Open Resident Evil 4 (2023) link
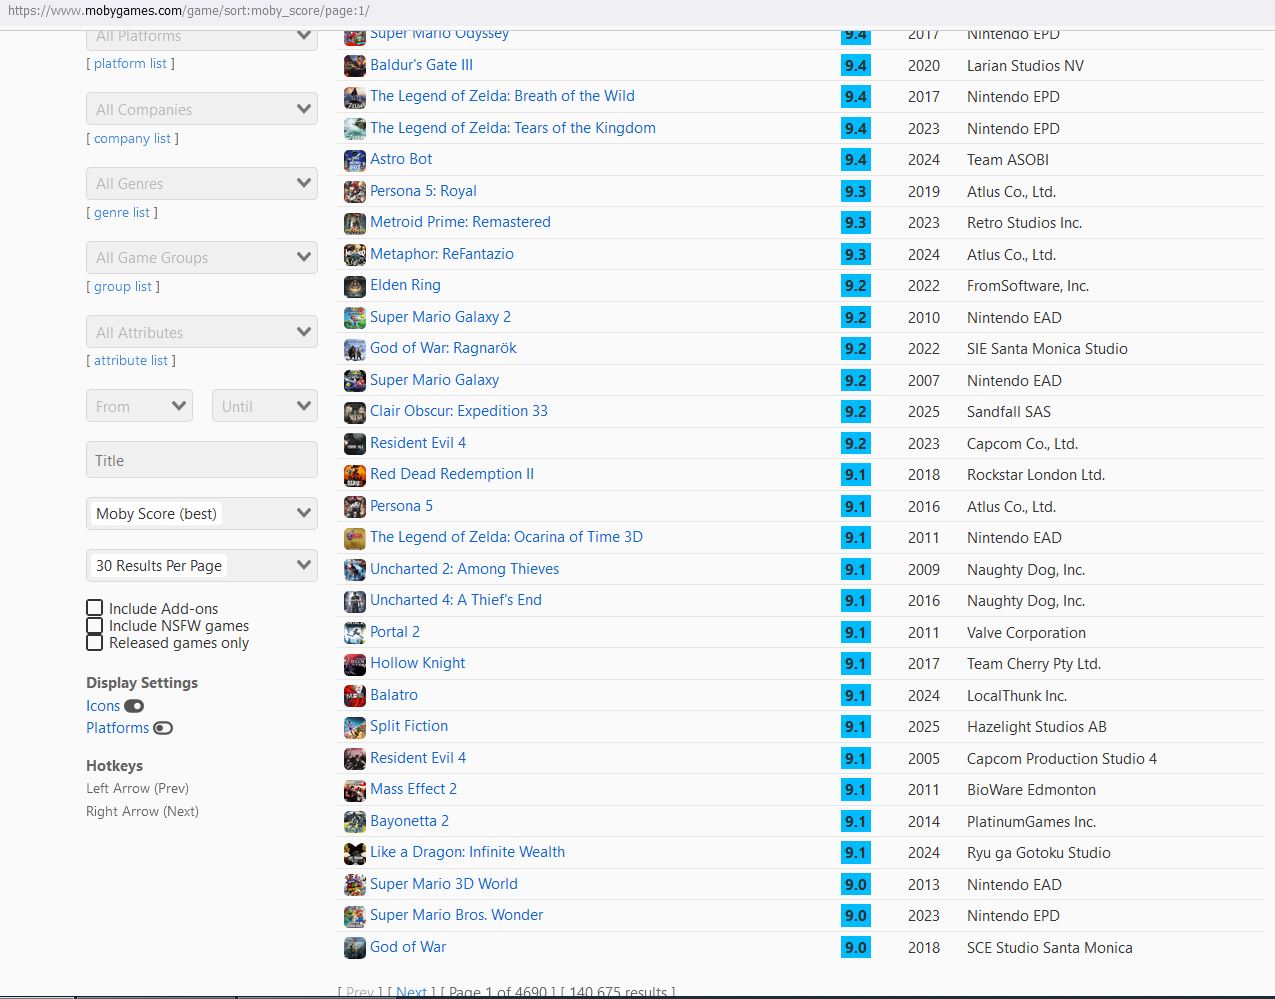Screen dimensions: 1275x999 click(418, 443)
